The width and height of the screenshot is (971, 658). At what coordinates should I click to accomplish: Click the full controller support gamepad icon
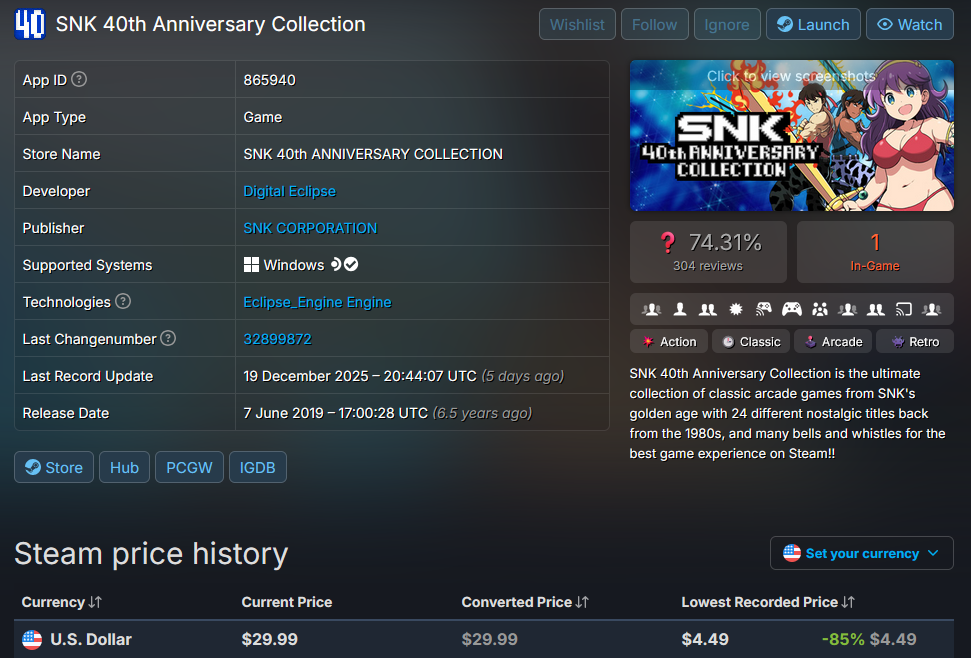point(791,310)
